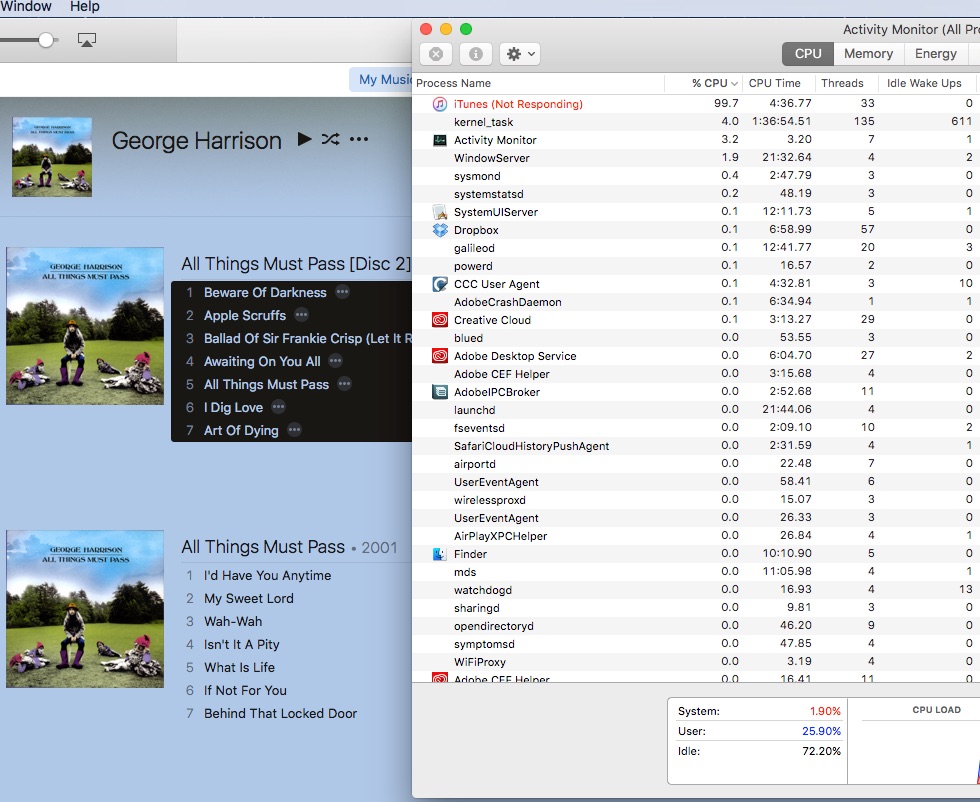Image resolution: width=980 pixels, height=802 pixels.
Task: Click the AirPlay icon in iTunes
Action: click(86, 40)
